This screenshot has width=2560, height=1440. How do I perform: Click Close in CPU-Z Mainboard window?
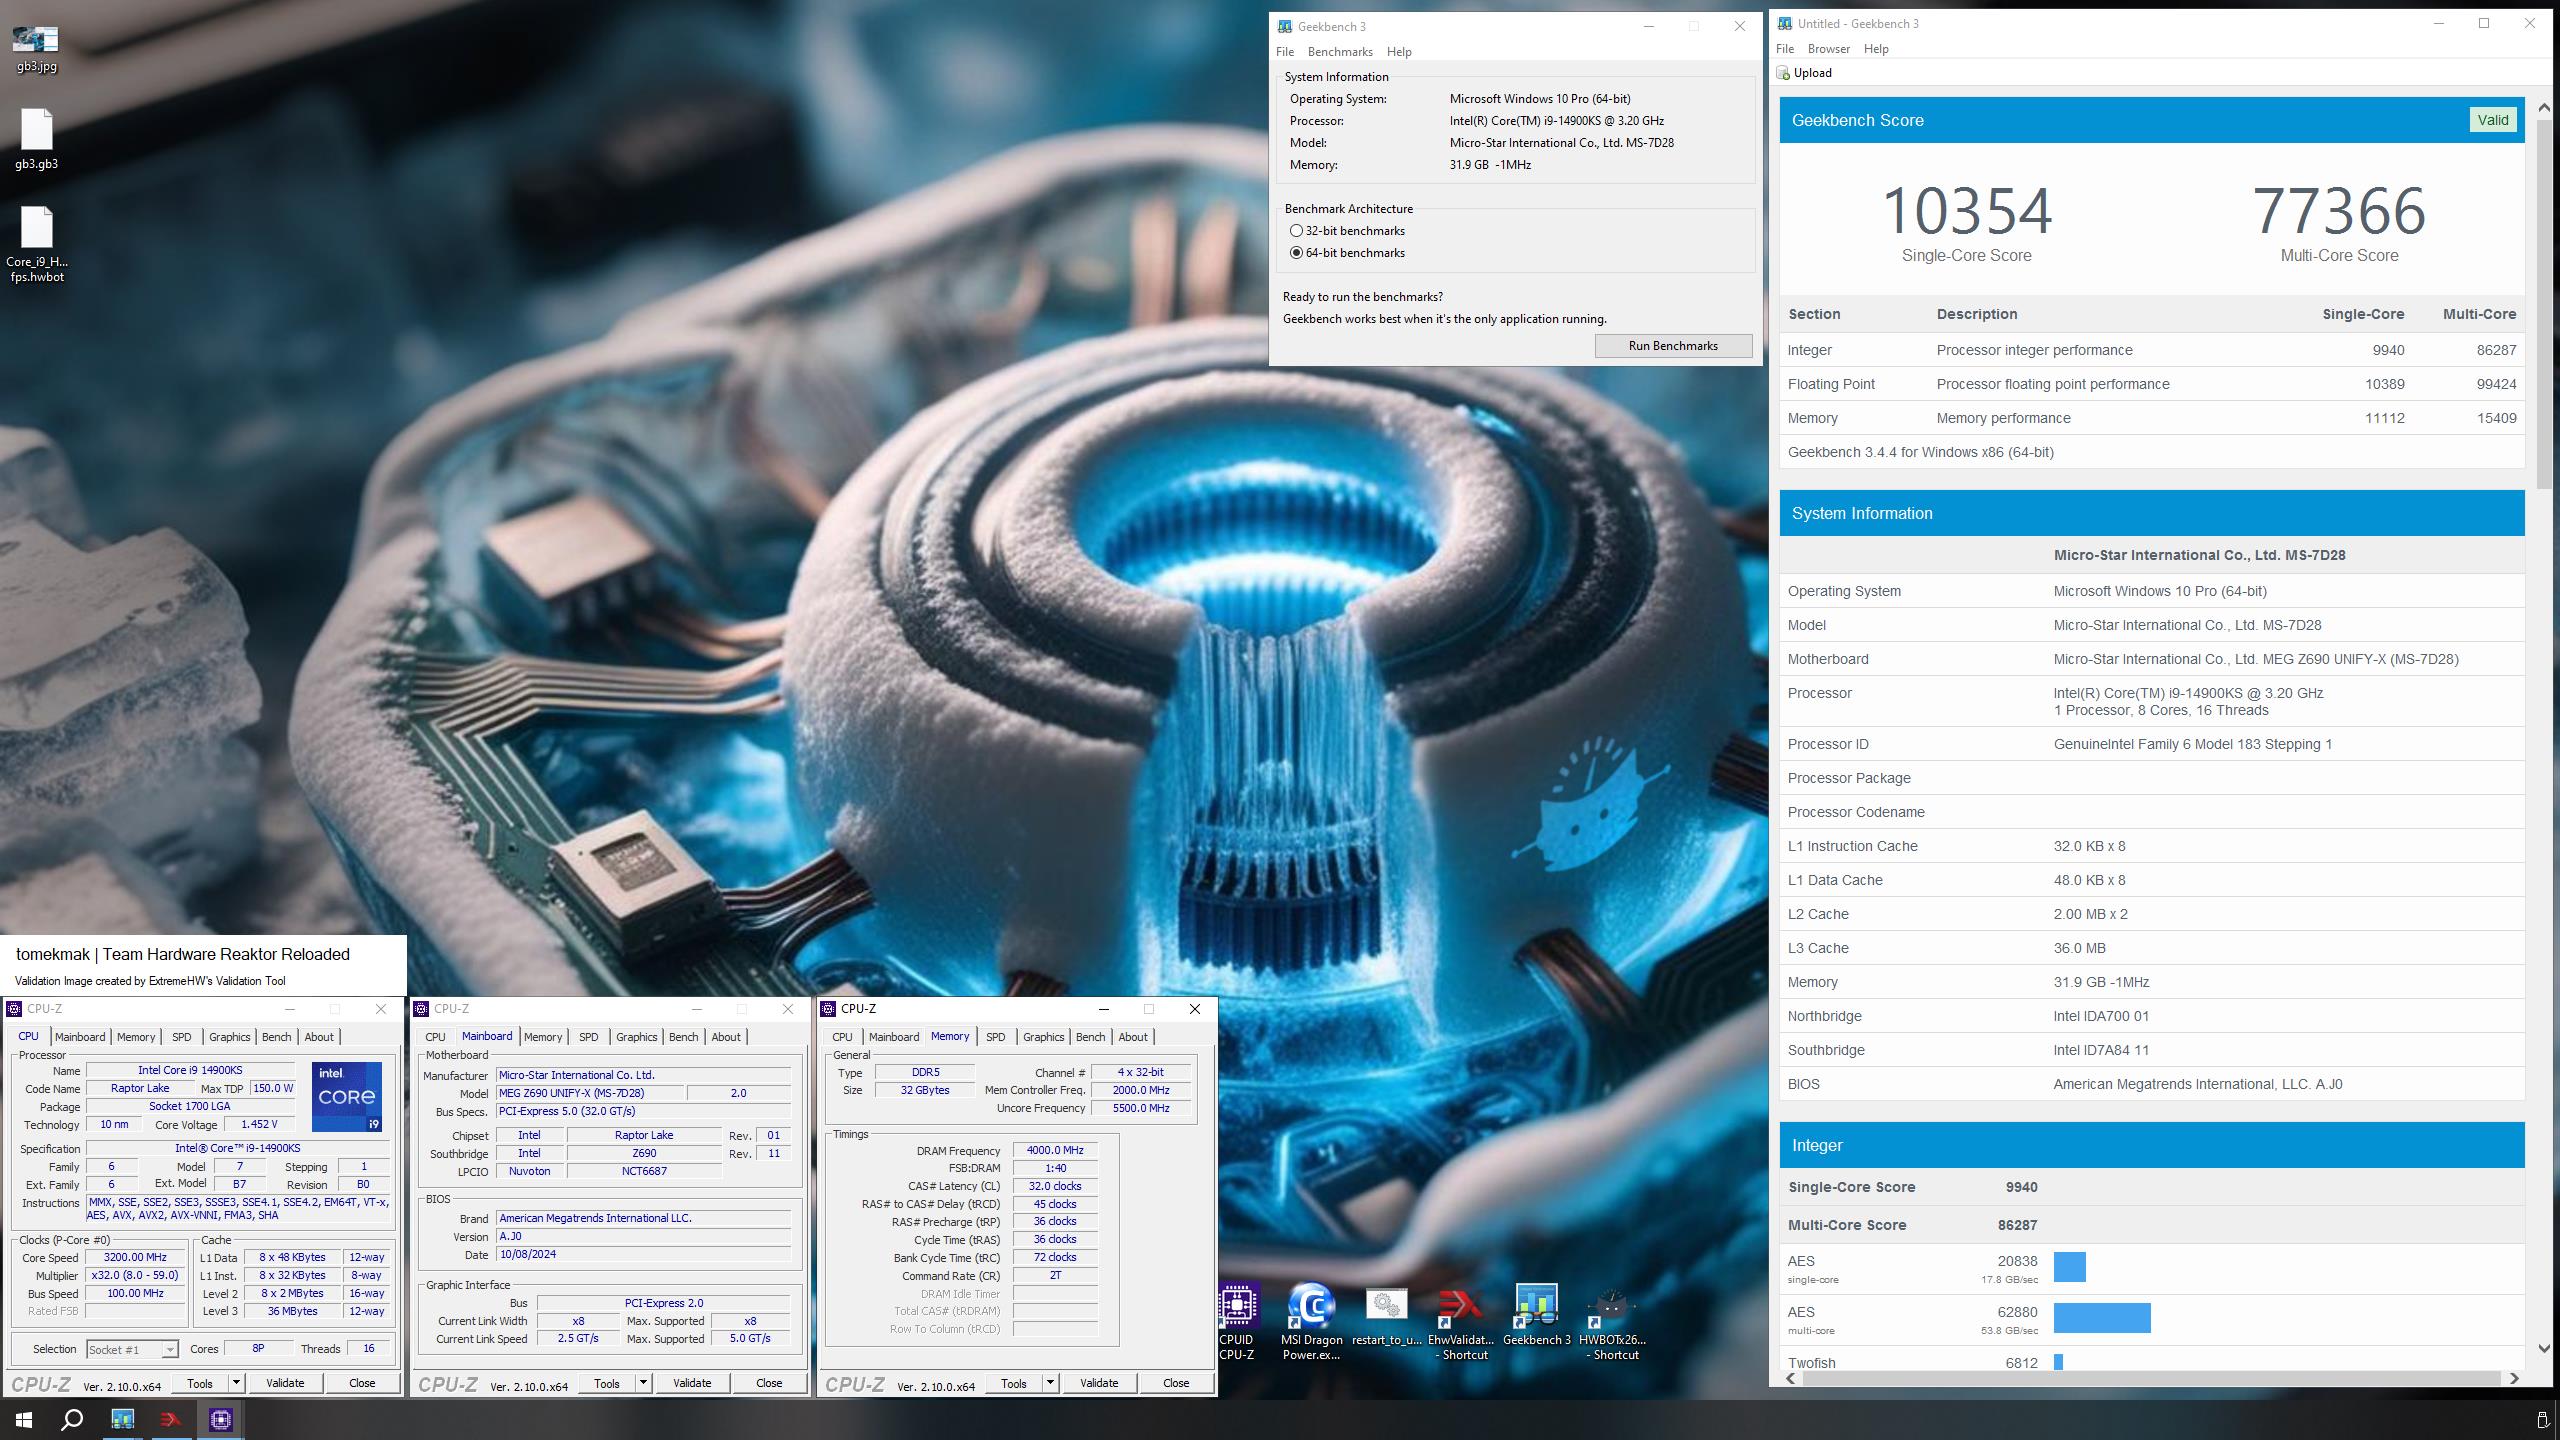click(769, 1383)
